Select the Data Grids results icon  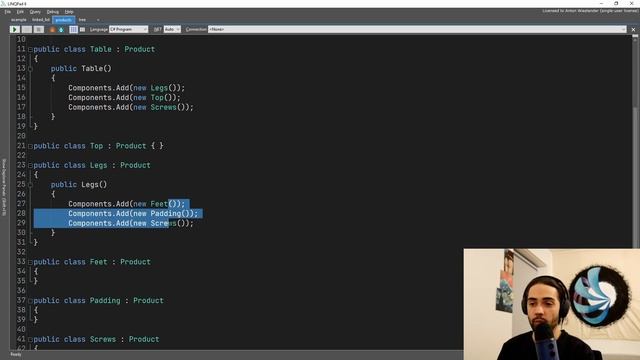point(82,29)
